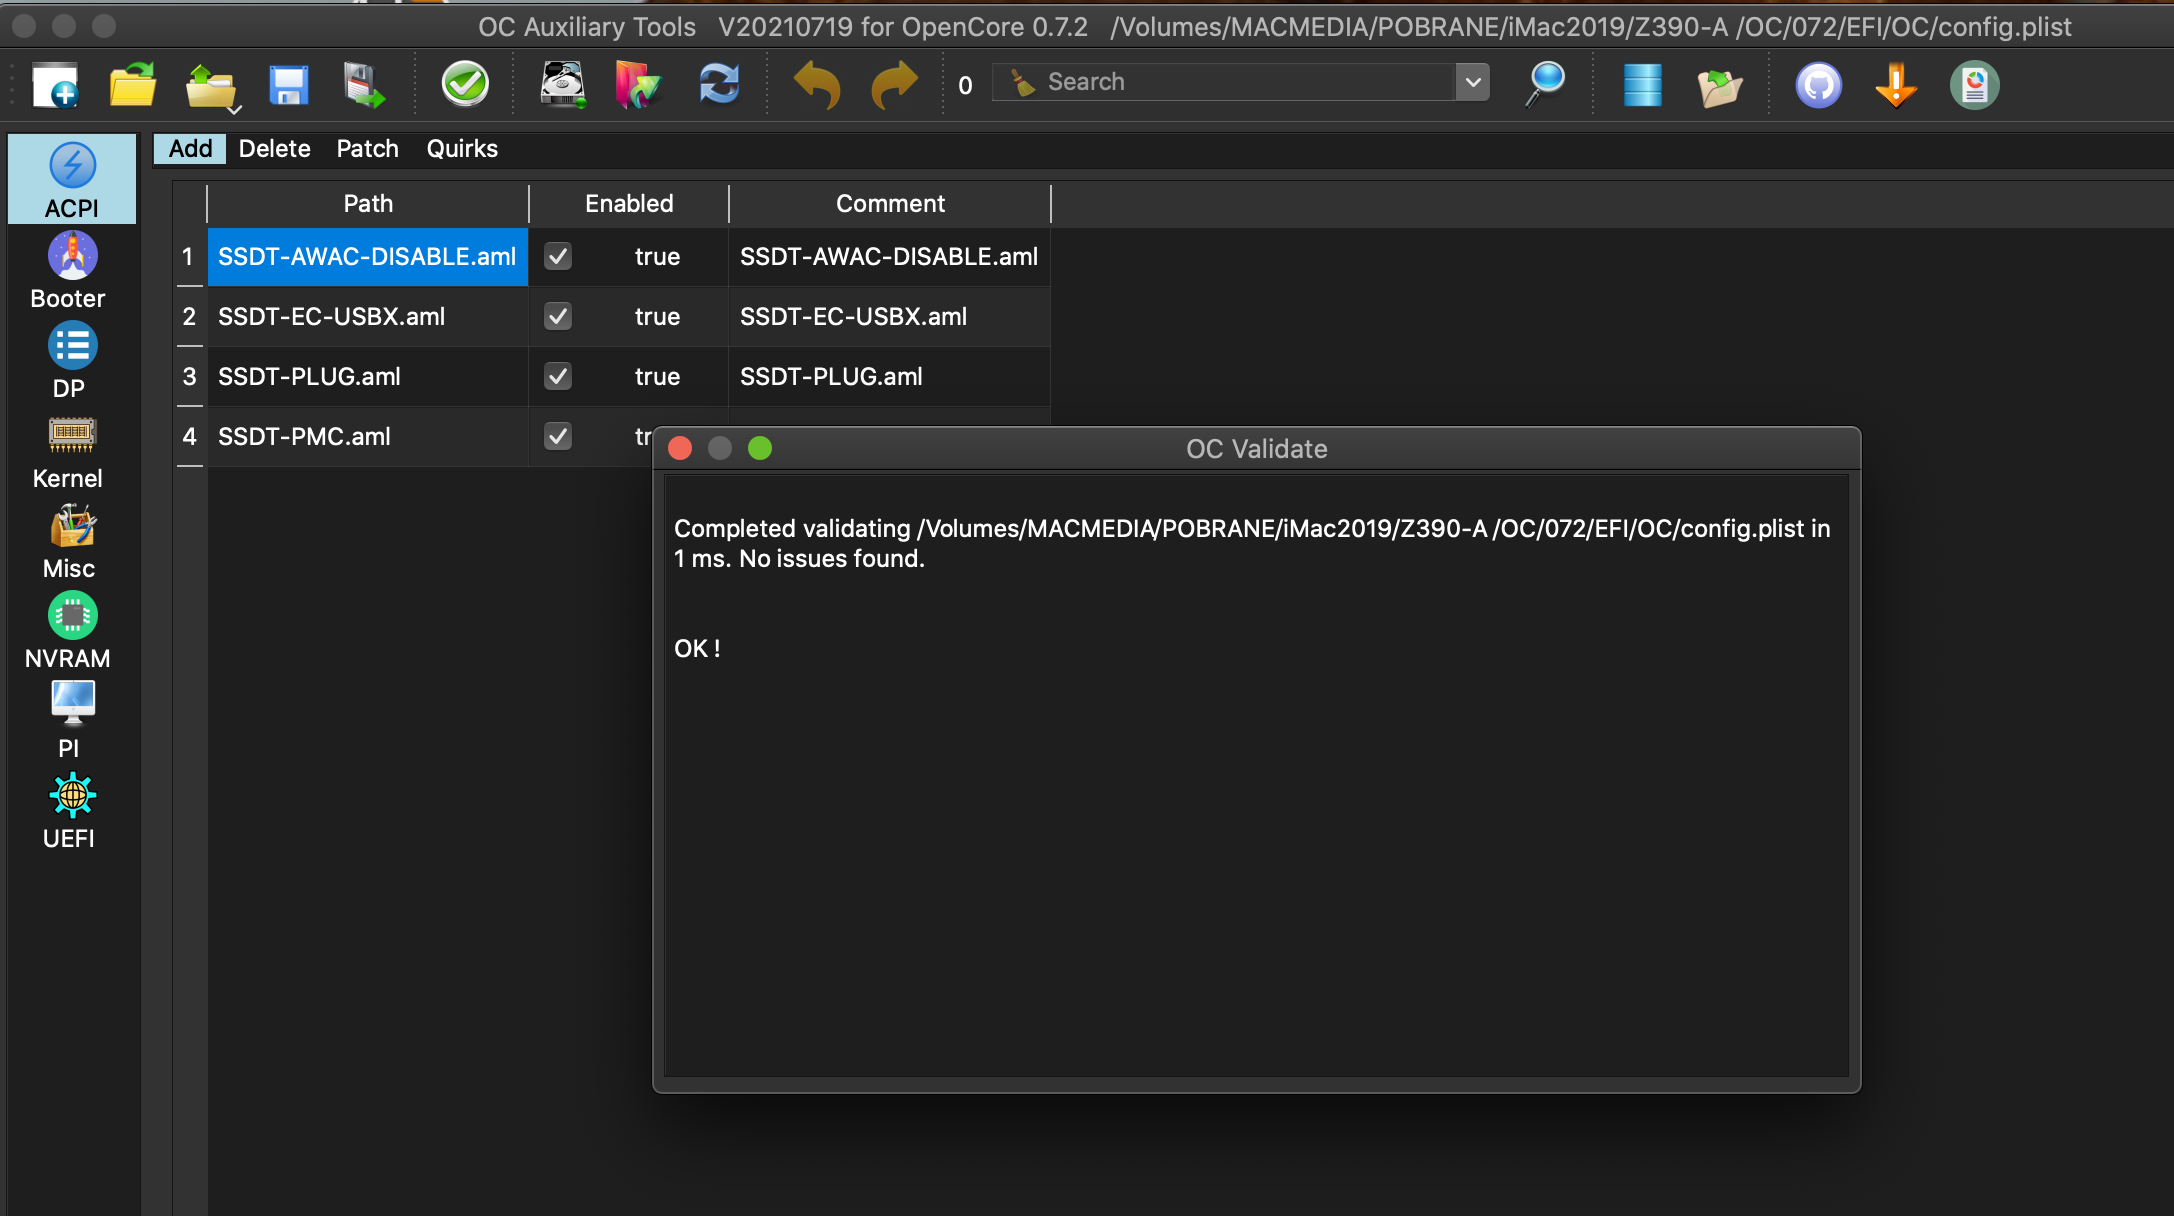2174x1216 pixels.
Task: Toggle Enabled checkbox for SSDT-PLUG.aml
Action: pos(558,377)
